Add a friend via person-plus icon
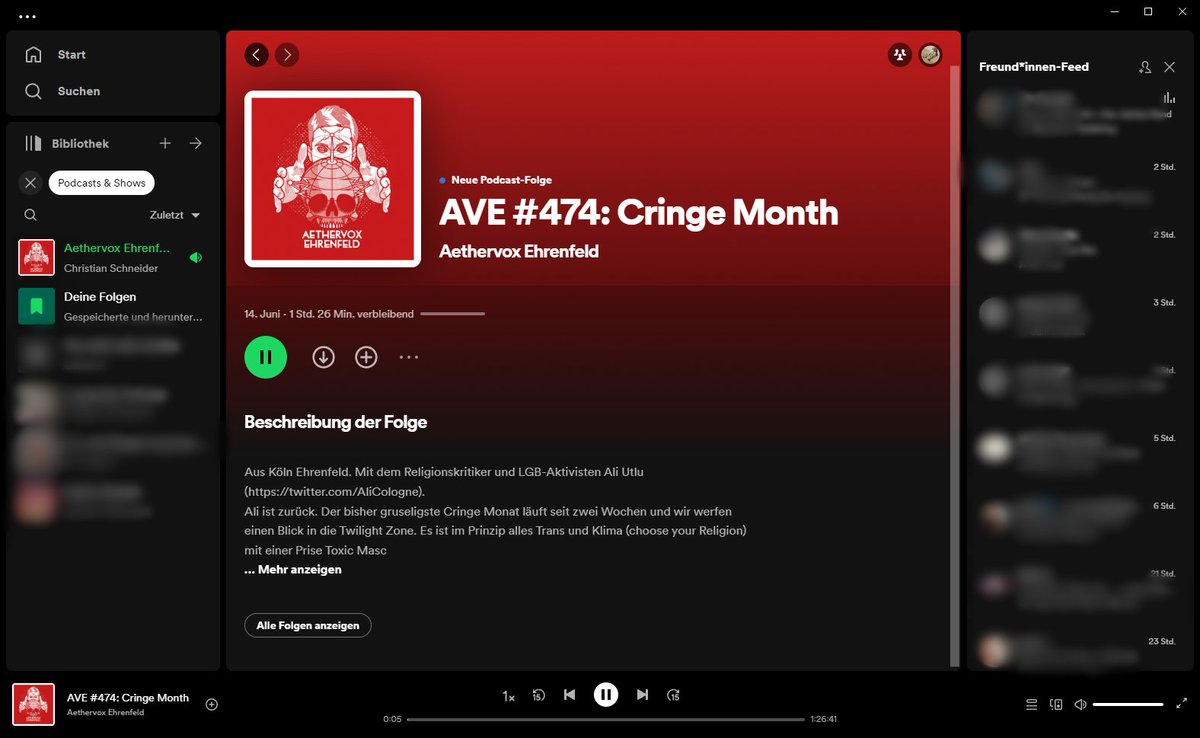 point(1145,67)
